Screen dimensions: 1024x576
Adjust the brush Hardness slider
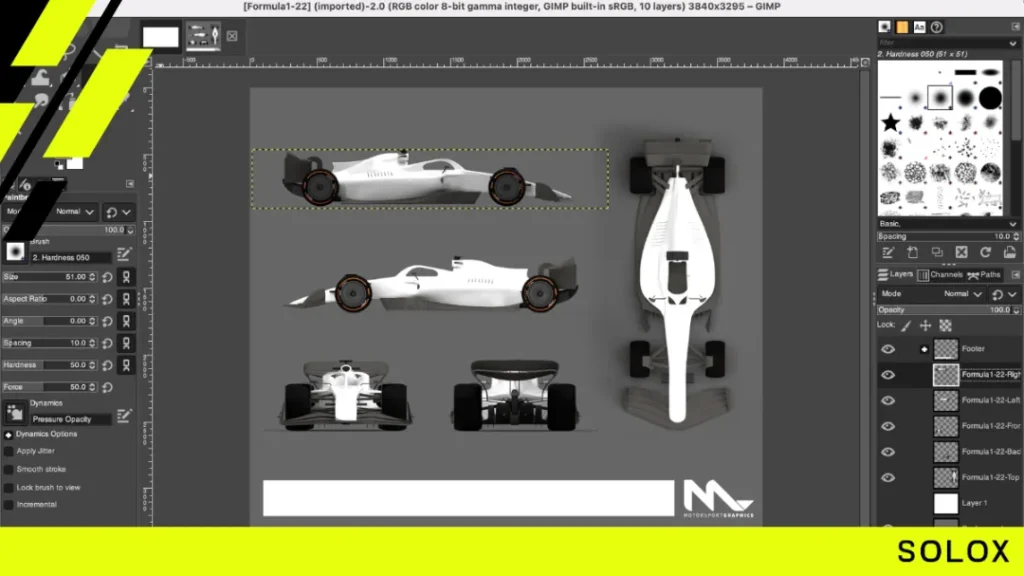point(49,365)
